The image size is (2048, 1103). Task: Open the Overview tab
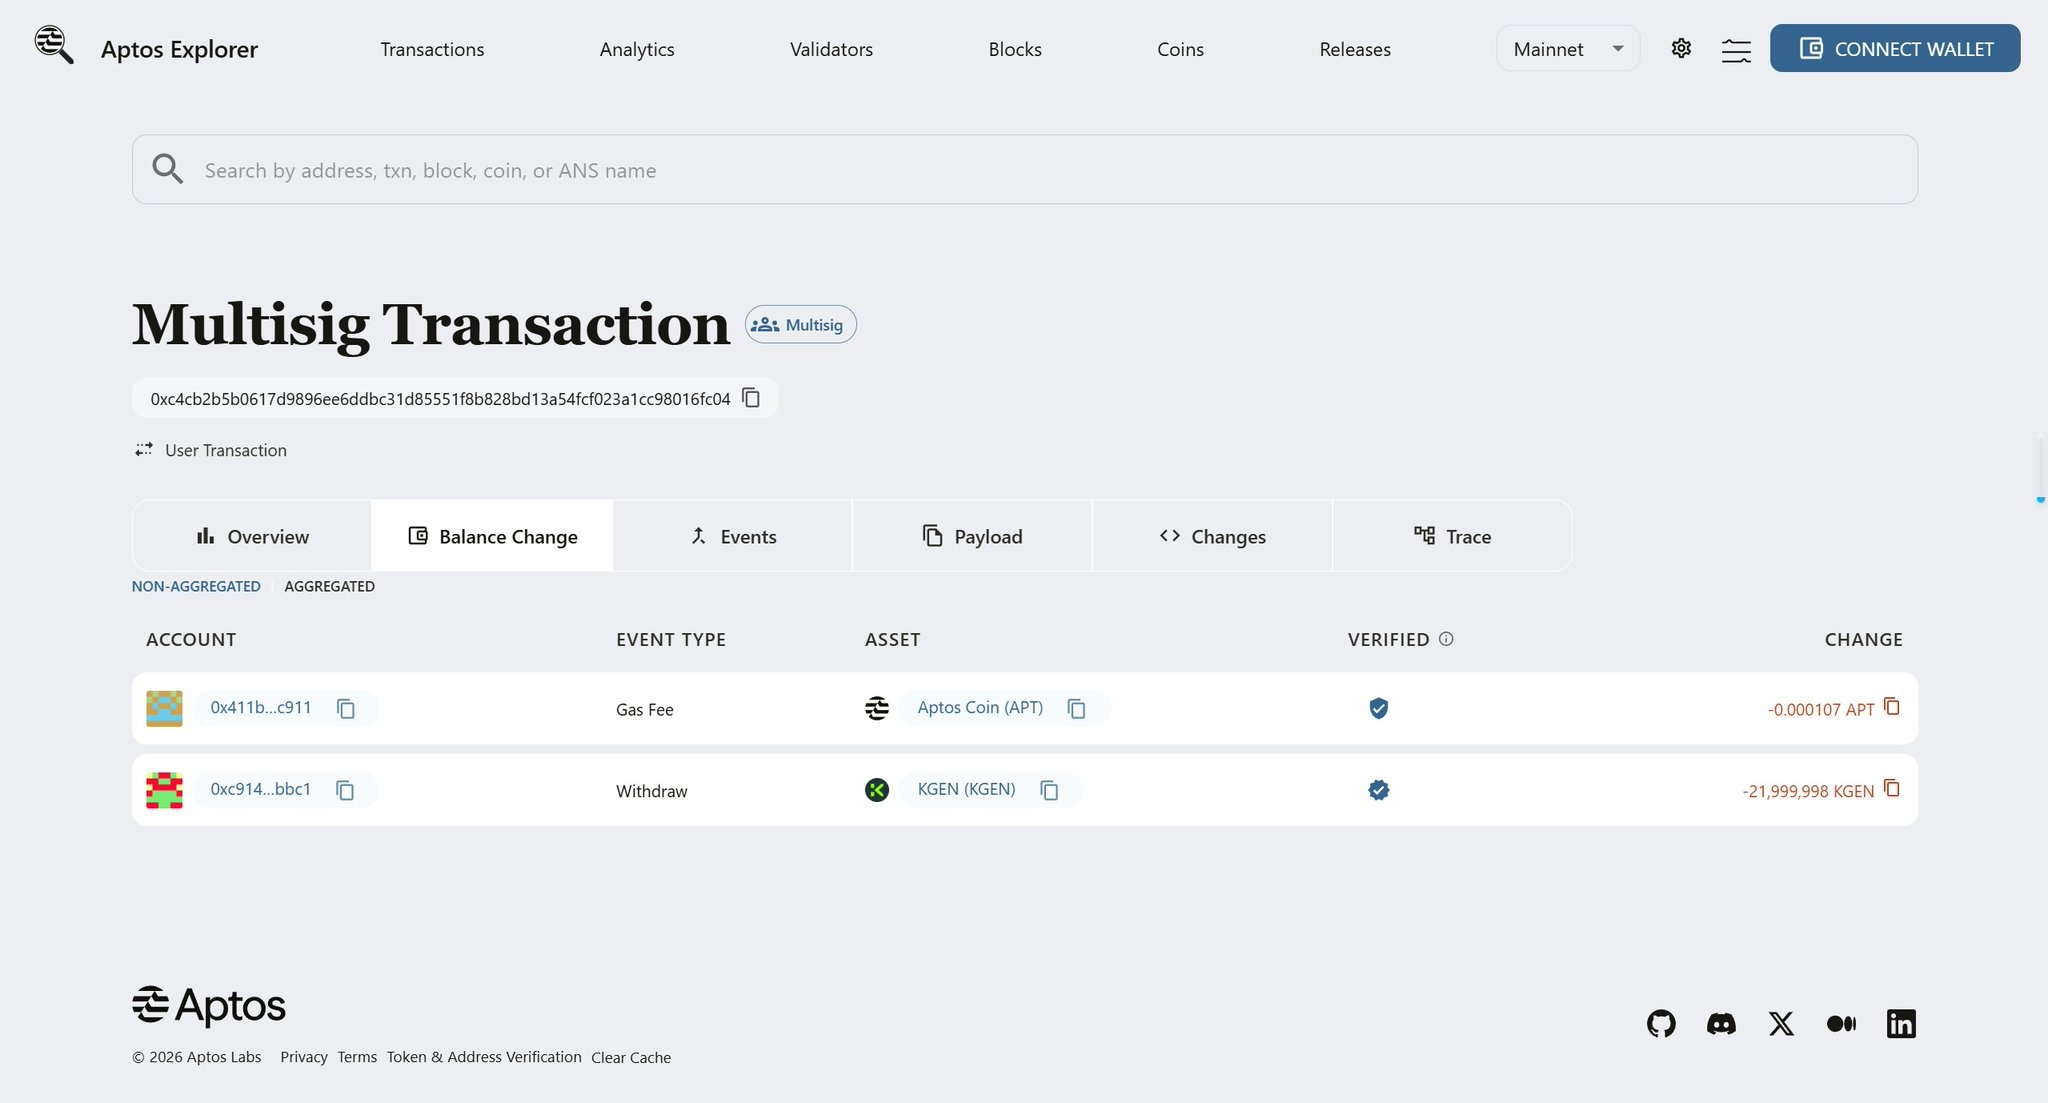[x=252, y=536]
